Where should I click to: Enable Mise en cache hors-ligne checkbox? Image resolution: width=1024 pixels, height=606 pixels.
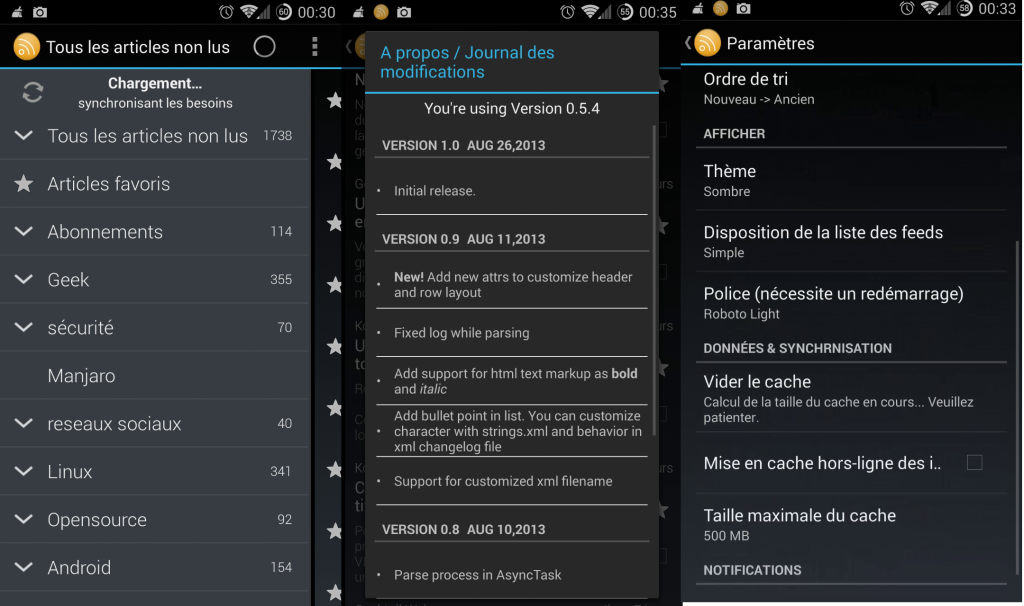pos(974,463)
